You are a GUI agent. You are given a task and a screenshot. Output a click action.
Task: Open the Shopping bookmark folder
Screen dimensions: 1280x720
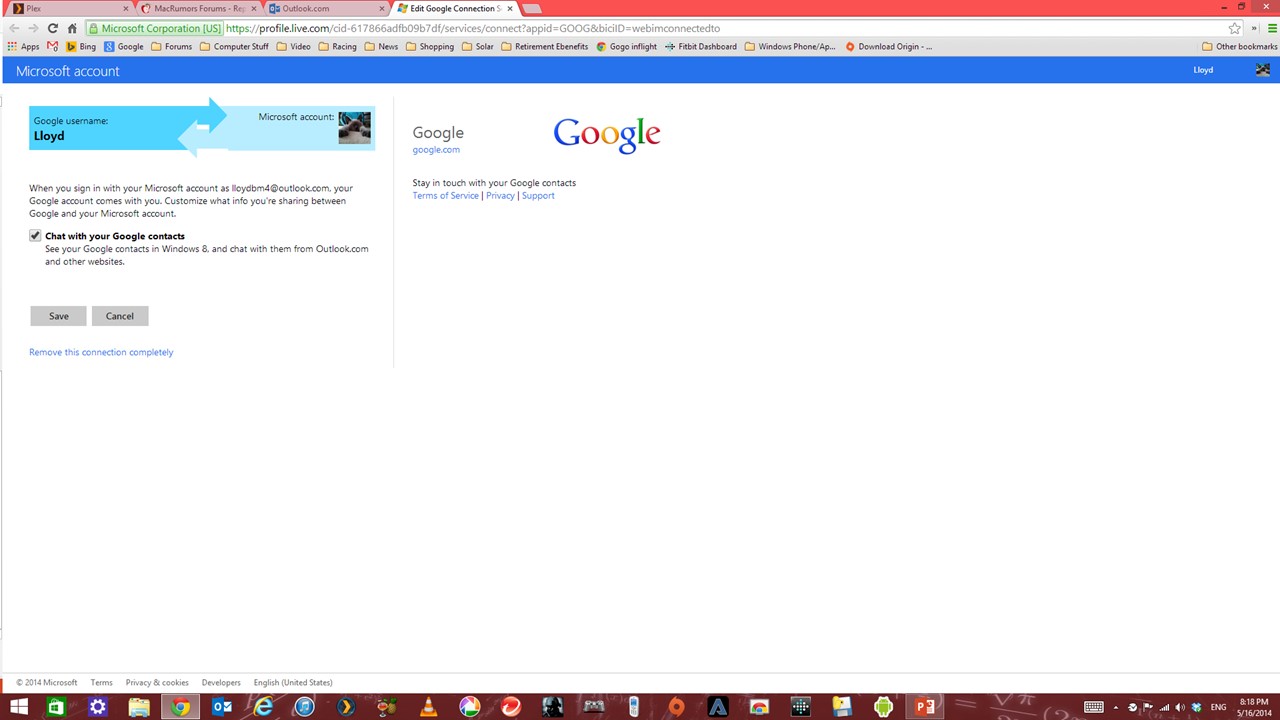click(430, 46)
